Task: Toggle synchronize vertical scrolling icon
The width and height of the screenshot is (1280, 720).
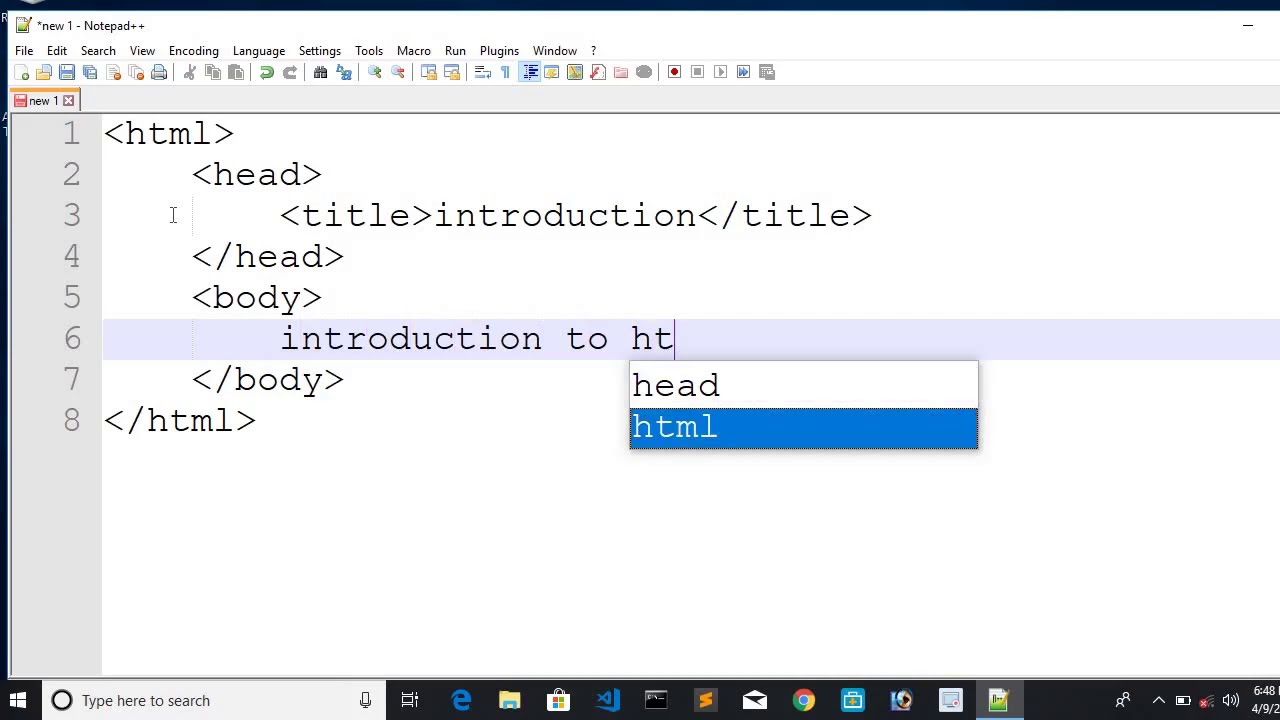Action: 429,72
